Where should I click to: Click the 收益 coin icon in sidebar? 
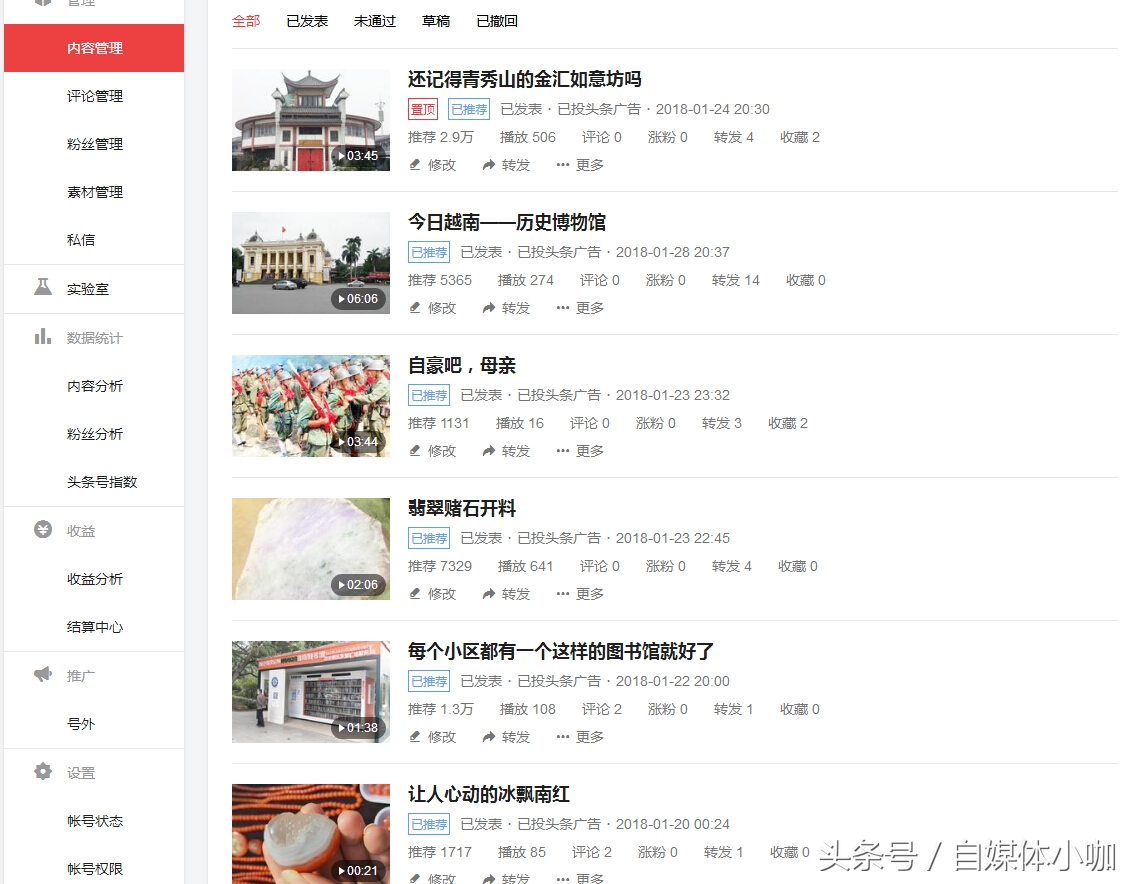tap(43, 530)
